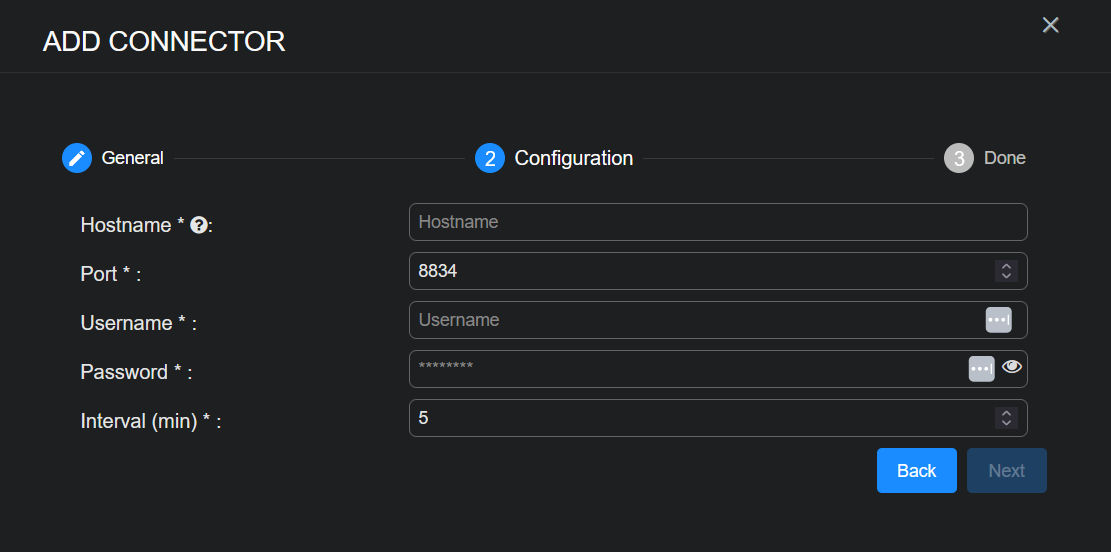1111x552 pixels.
Task: Click the Hostname help question mark icon
Action: (198, 225)
